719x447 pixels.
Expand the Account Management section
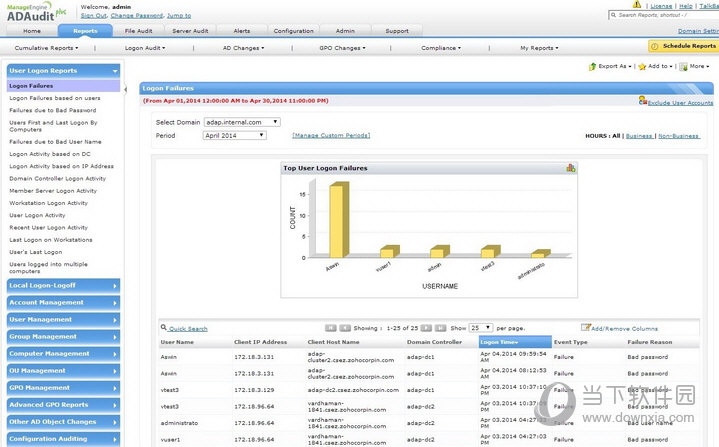63,303
